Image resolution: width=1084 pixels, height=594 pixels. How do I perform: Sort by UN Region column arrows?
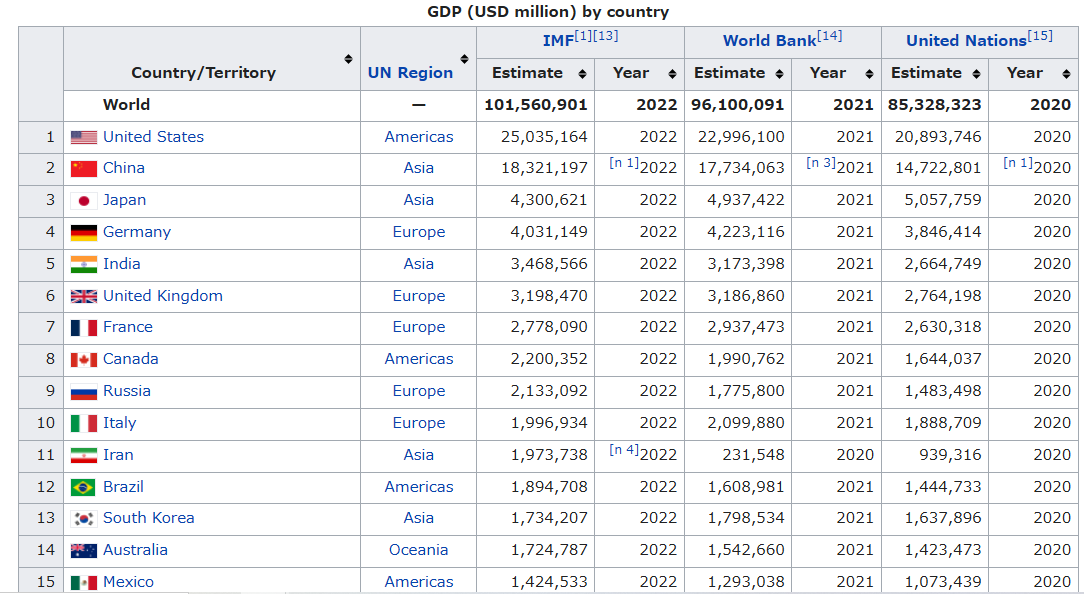pos(464,59)
